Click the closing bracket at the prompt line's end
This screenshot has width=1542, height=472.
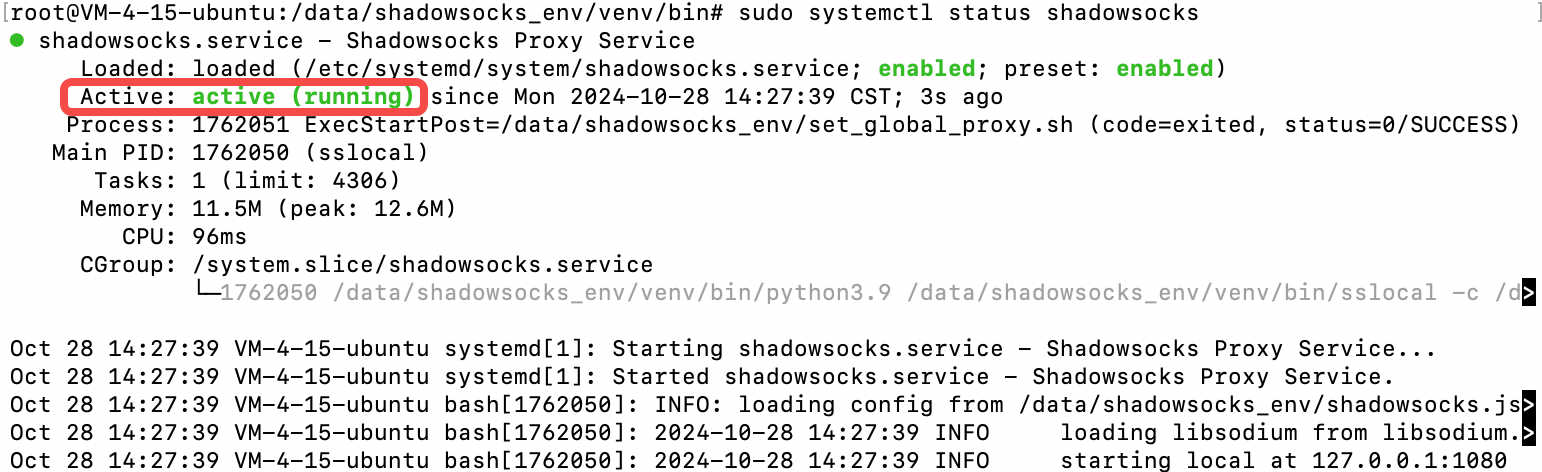[1537, 13]
